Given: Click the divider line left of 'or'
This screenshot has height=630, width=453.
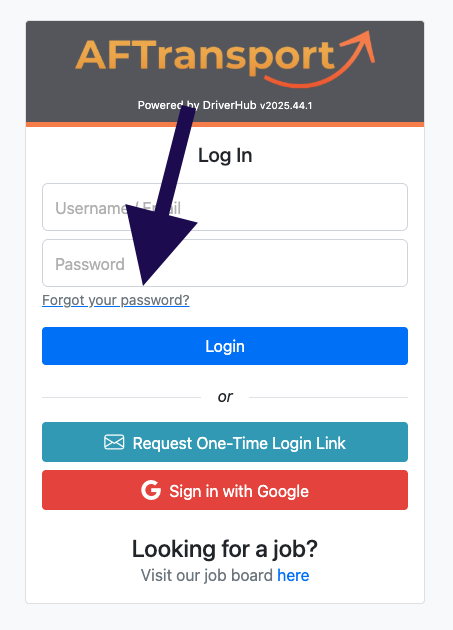Looking at the screenshot, I should click(121, 397).
